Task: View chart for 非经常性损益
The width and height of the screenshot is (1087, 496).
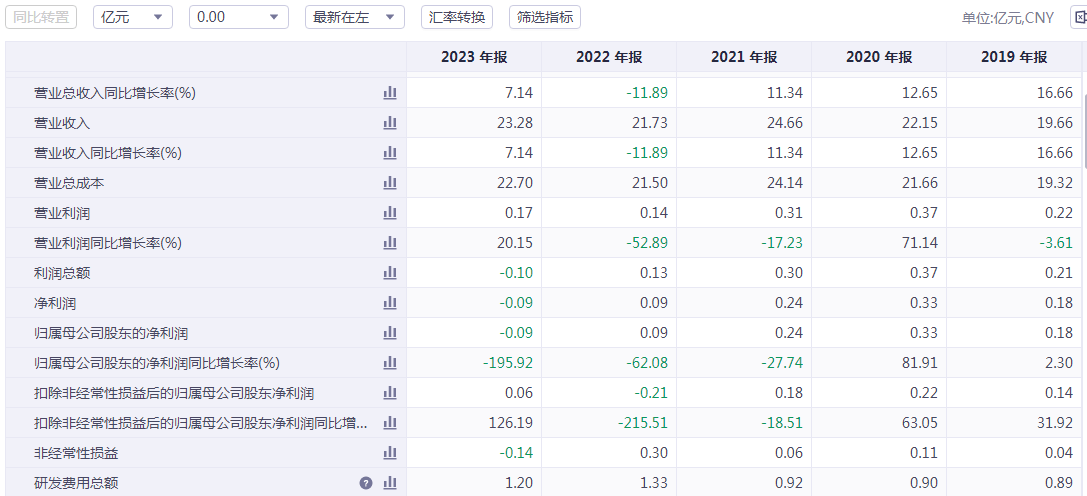Action: [390, 453]
